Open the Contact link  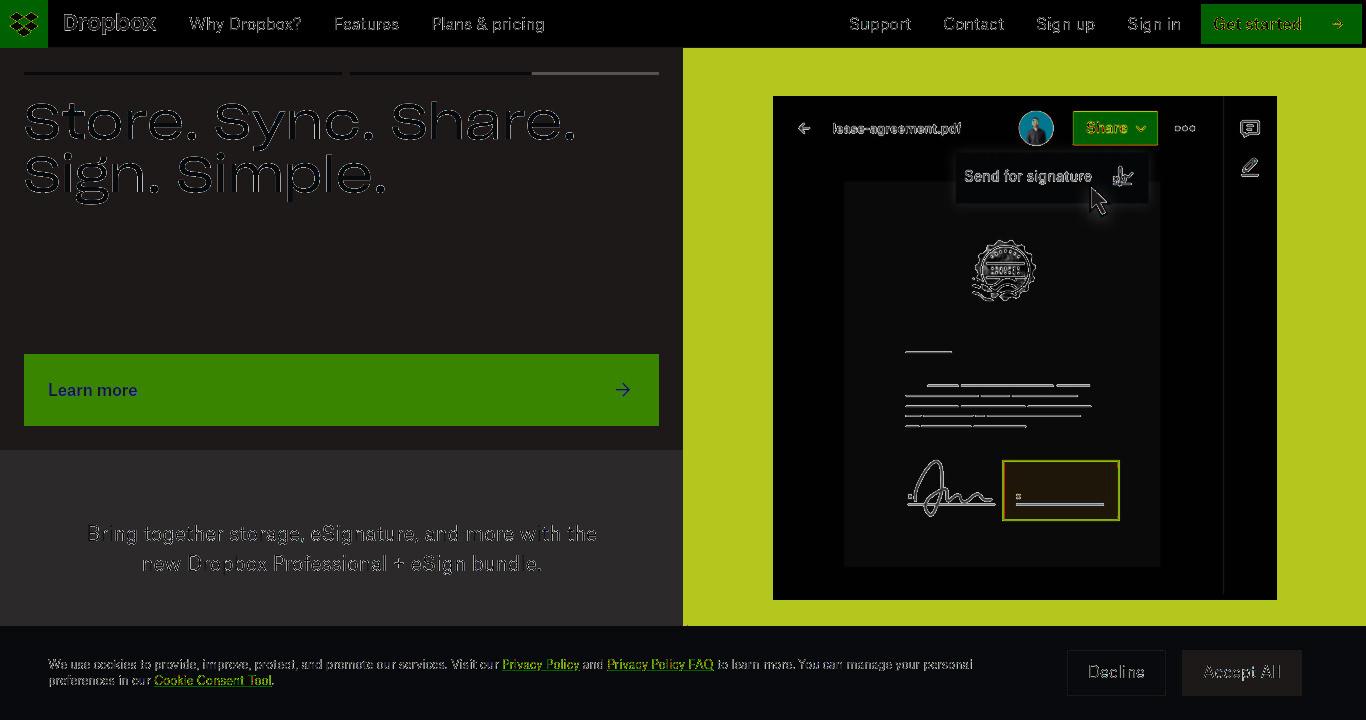pos(973,24)
